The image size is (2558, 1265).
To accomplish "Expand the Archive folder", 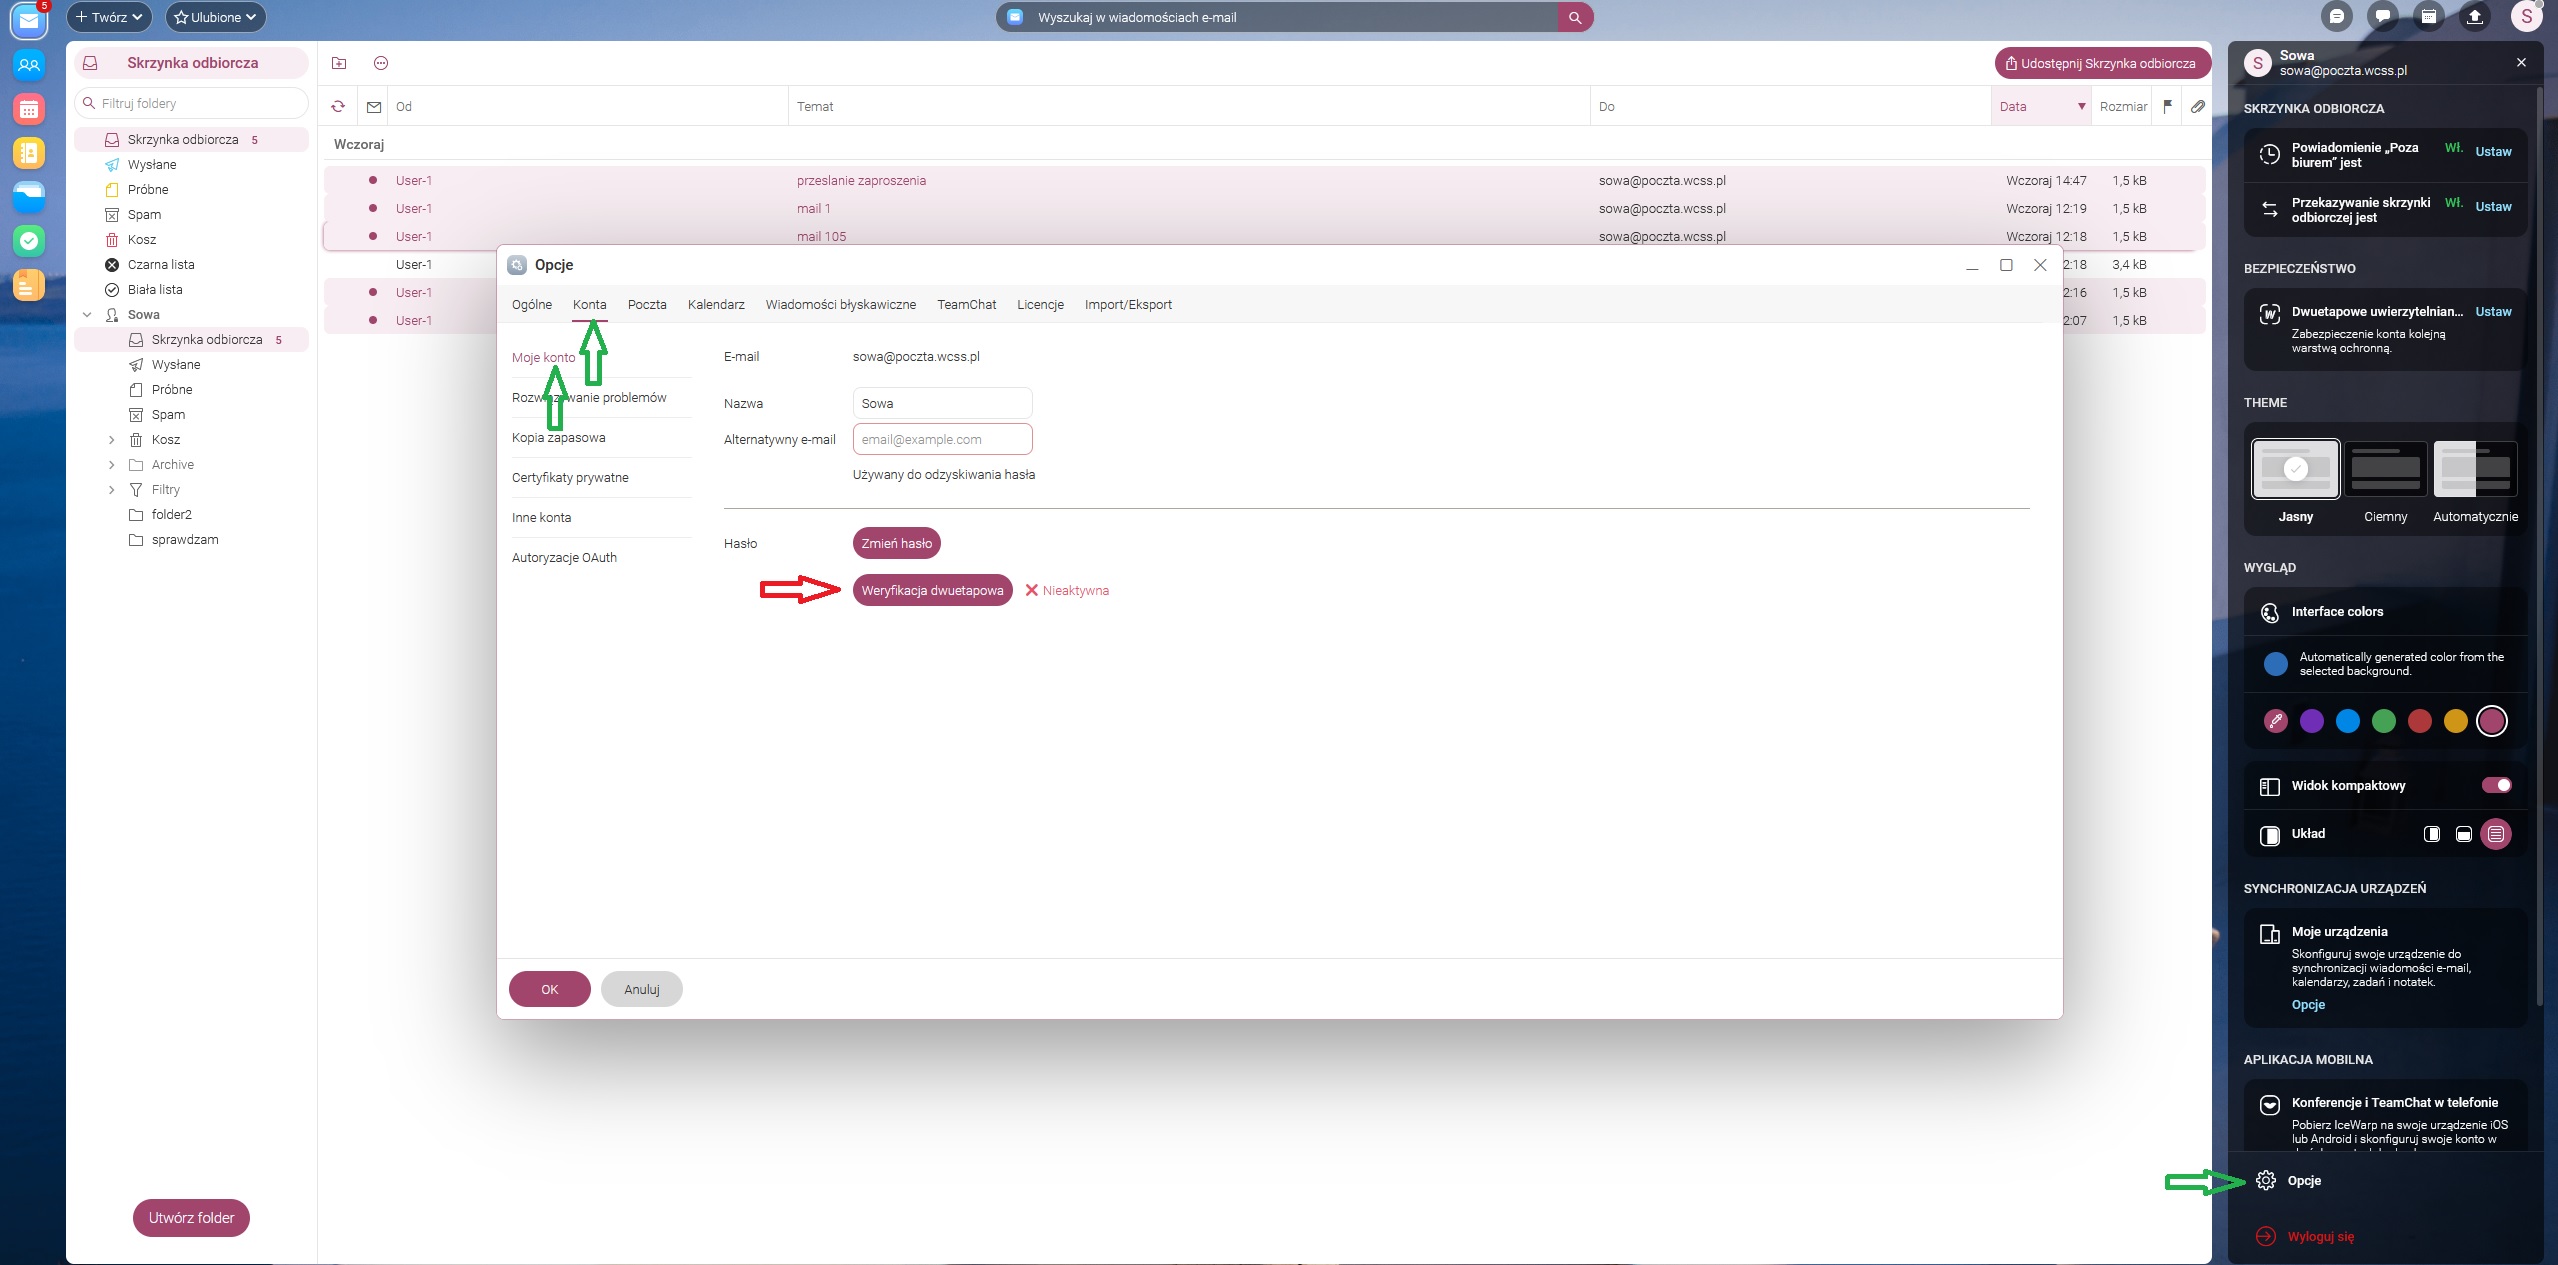I will (111, 465).
